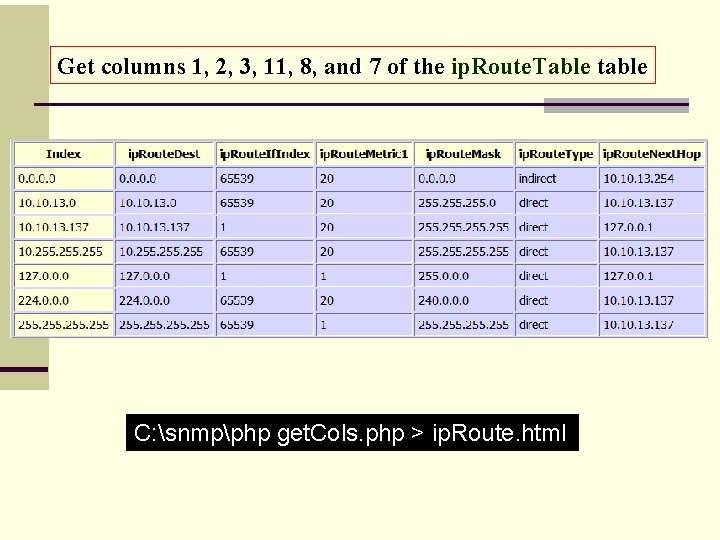Select ipRouteIfIndex '1' in the 10.10.13.137 row
The image size is (720, 540).
(x=264, y=227)
